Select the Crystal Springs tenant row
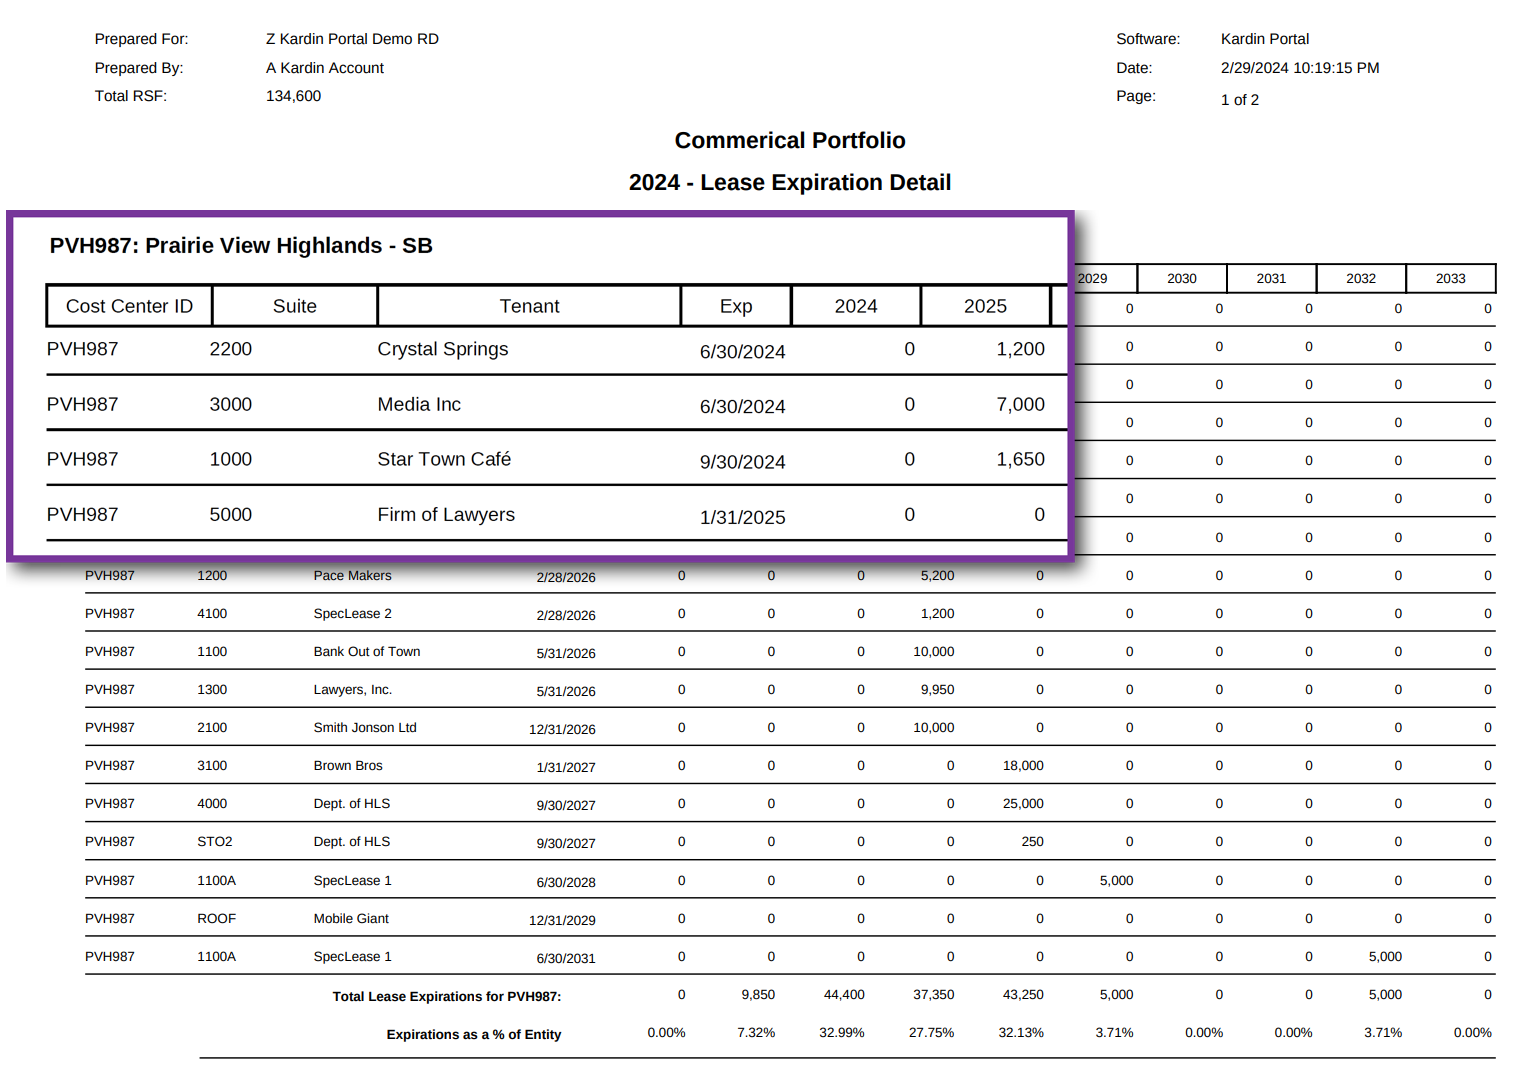The width and height of the screenshot is (1518, 1092). click(x=443, y=349)
